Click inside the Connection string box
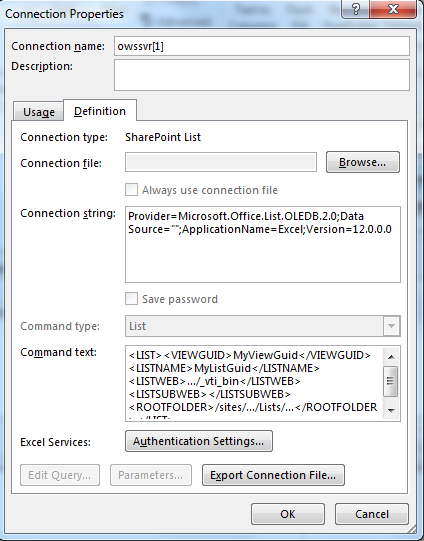This screenshot has height=541, width=424. coord(263,244)
